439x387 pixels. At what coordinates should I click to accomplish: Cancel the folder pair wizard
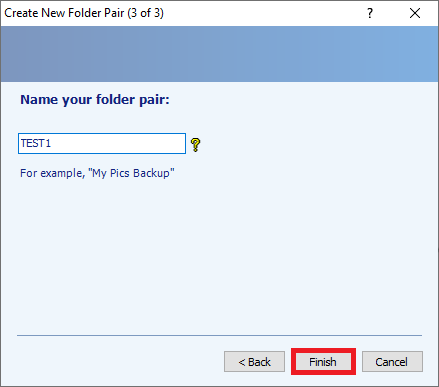(392, 362)
